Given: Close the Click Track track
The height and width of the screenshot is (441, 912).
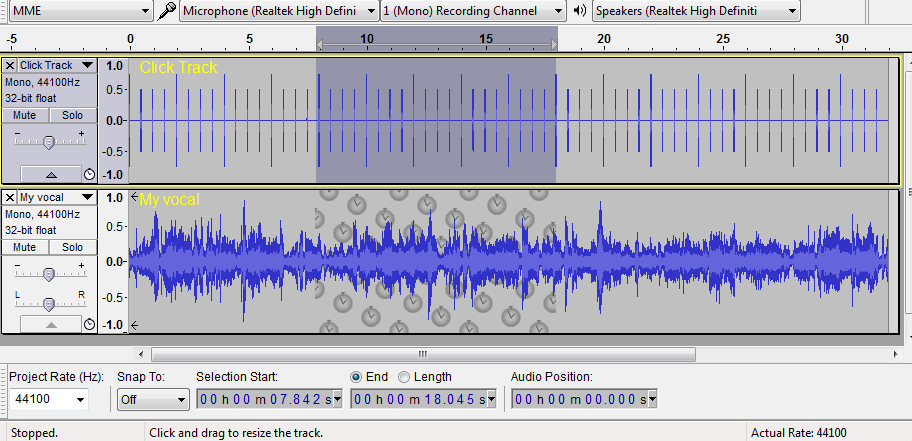Looking at the screenshot, I should pos(10,65).
